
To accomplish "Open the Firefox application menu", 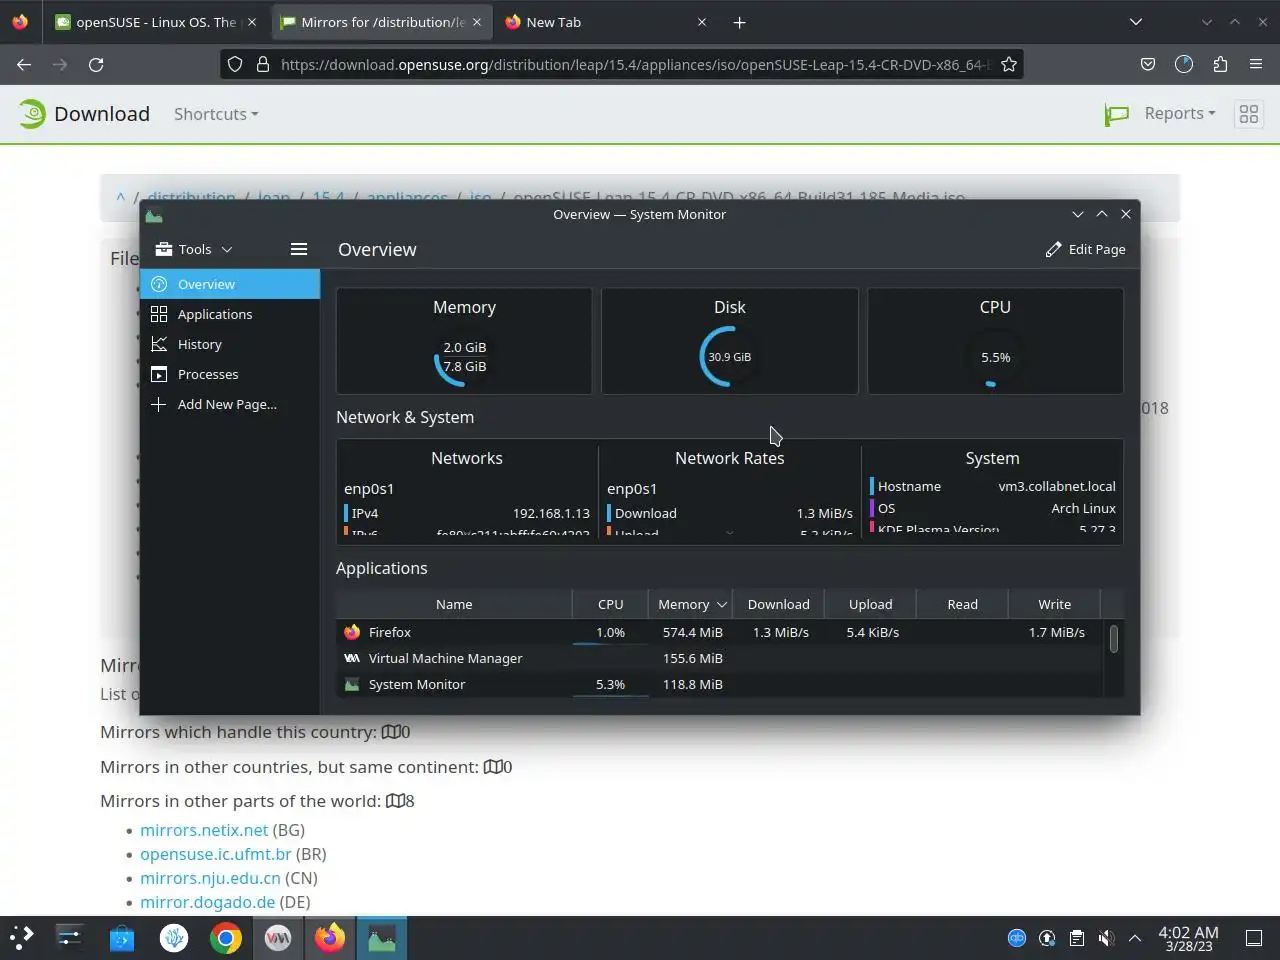I will coord(1256,64).
